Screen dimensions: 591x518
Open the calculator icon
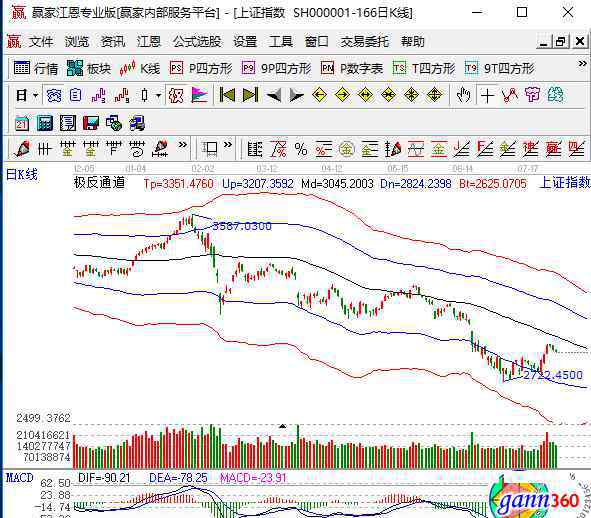coord(44,123)
